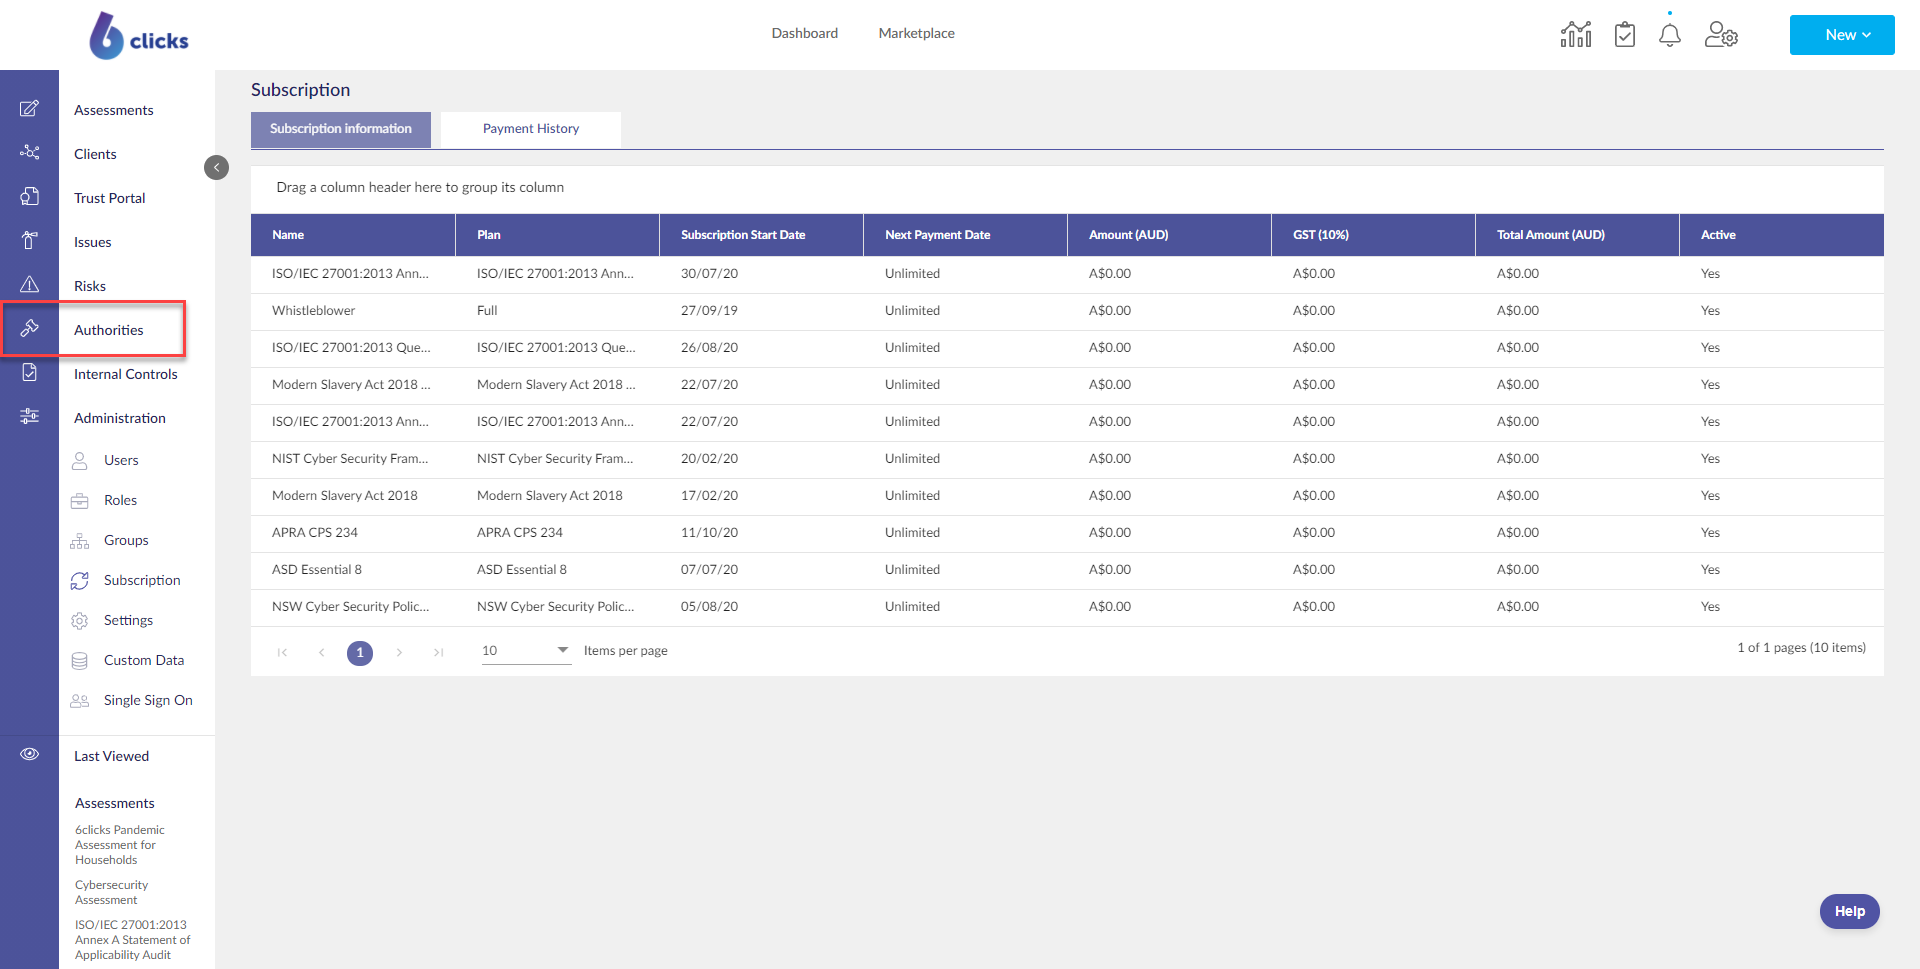The height and width of the screenshot is (969, 1920).
Task: Open Clients in the side menu
Action: pos(95,154)
